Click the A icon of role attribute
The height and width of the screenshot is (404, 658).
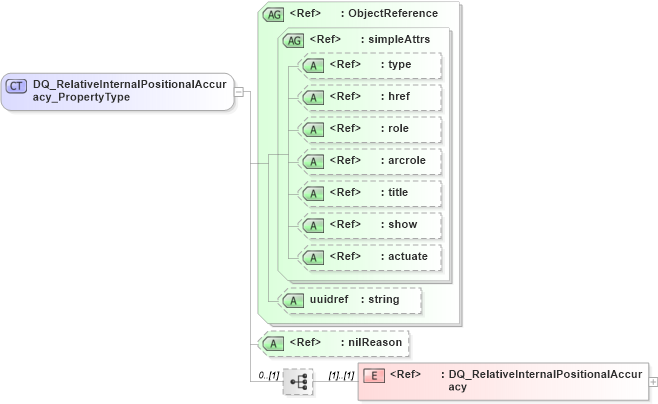coord(313,130)
